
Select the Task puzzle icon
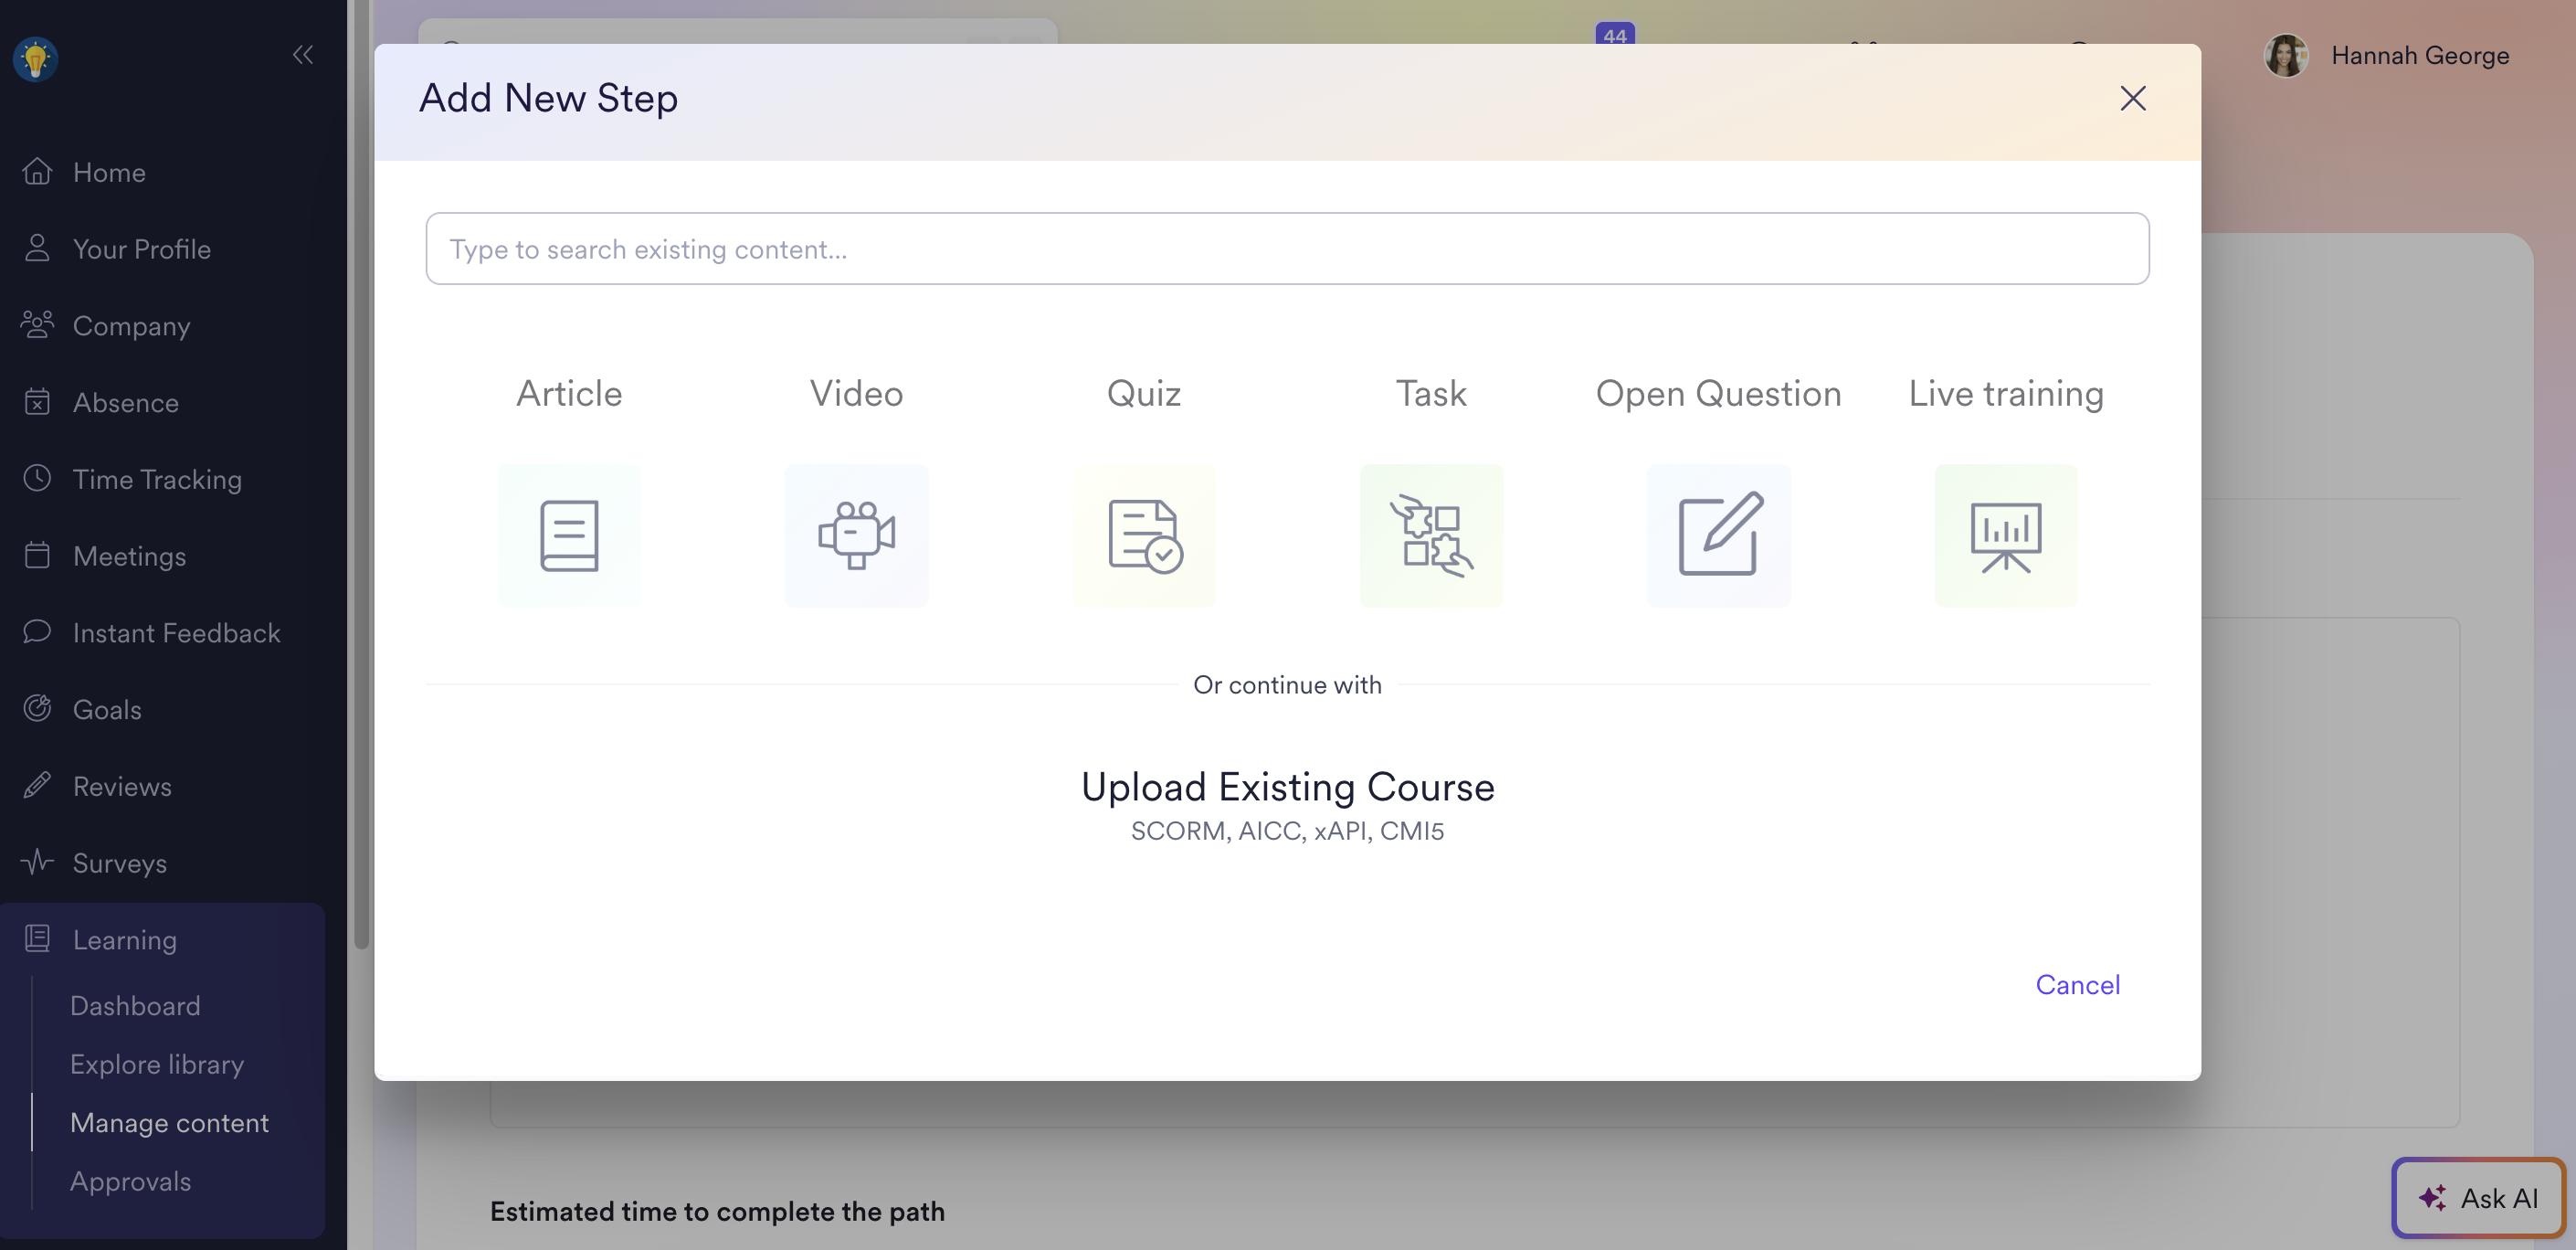[1431, 535]
